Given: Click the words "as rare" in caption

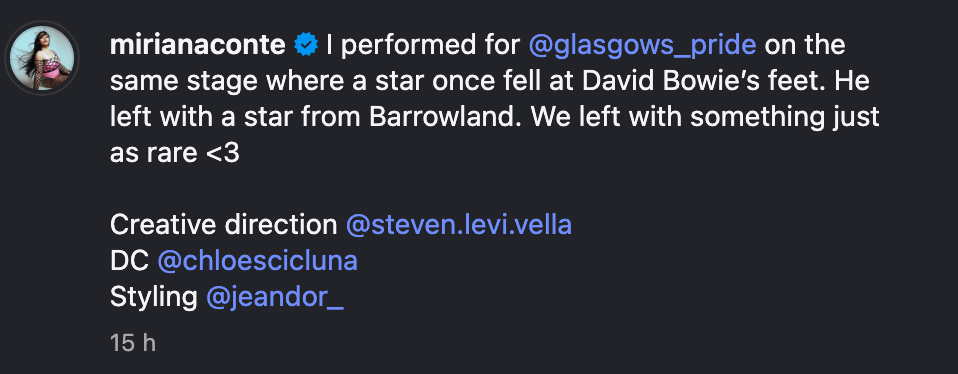Looking at the screenshot, I should pos(153,153).
